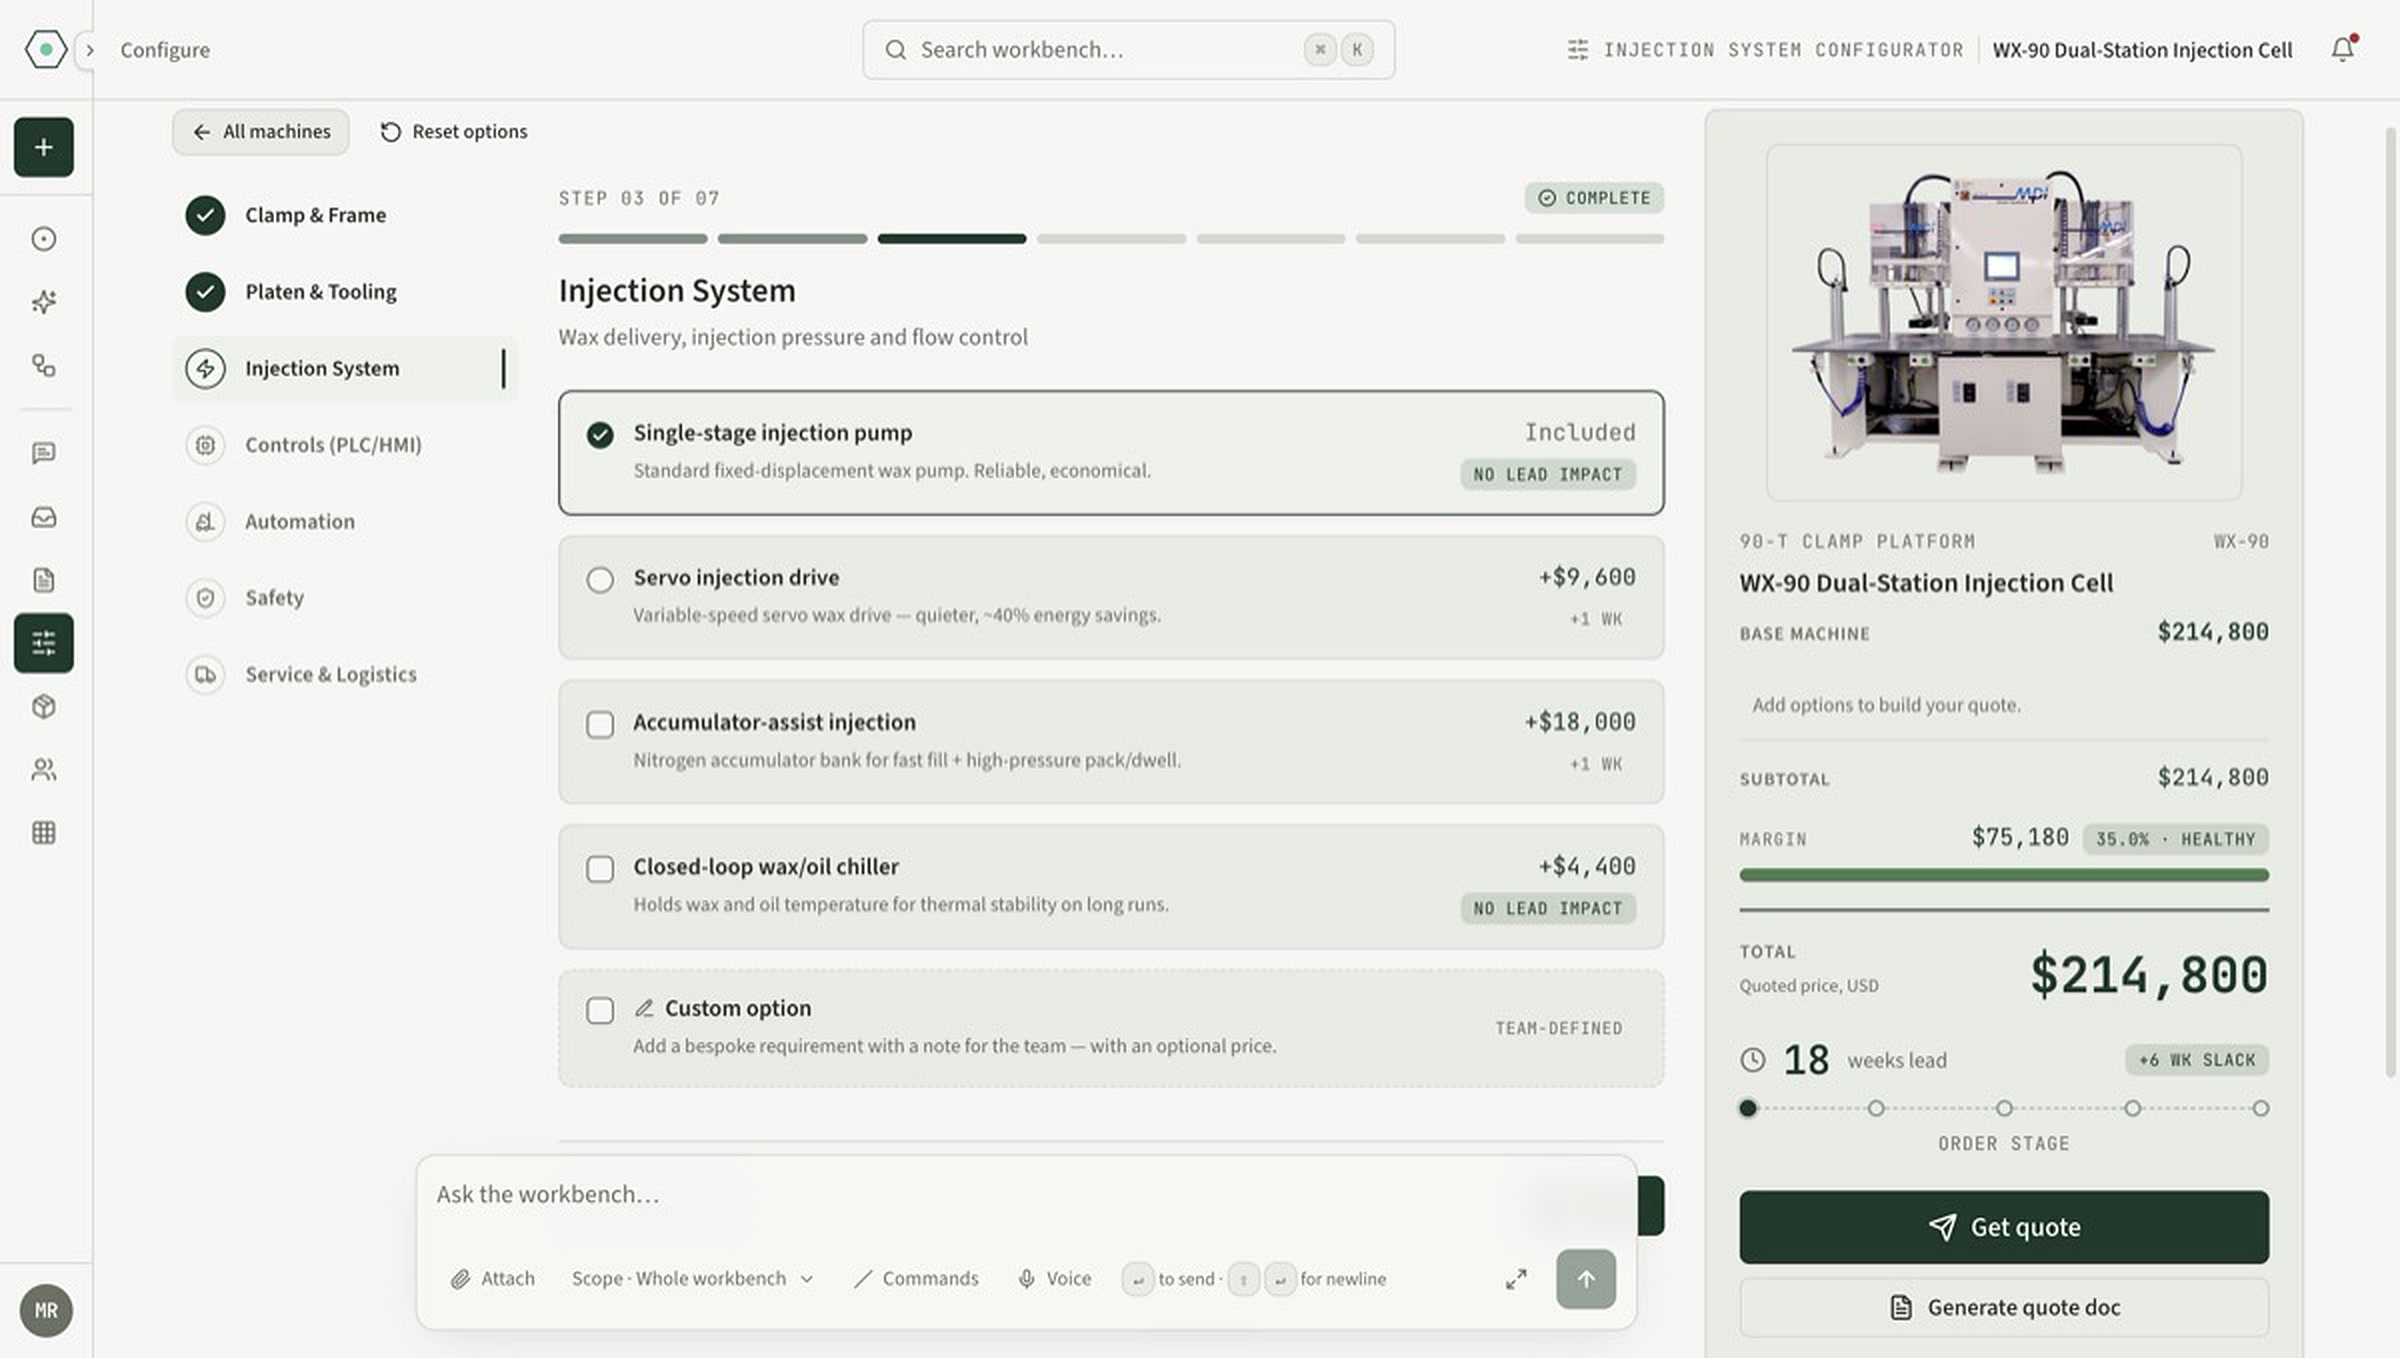Viewport: 2400px width, 1358px height.
Task: Check the Custom option checkbox
Action: coord(600,1010)
